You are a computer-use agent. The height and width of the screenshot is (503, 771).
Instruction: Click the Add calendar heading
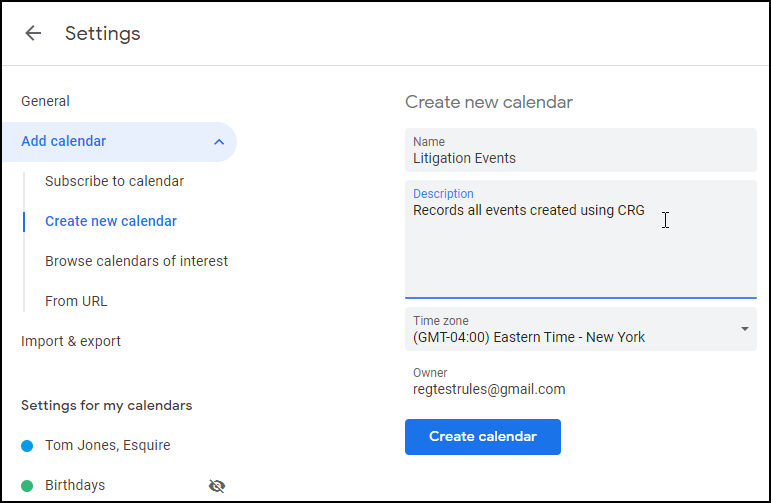63,142
